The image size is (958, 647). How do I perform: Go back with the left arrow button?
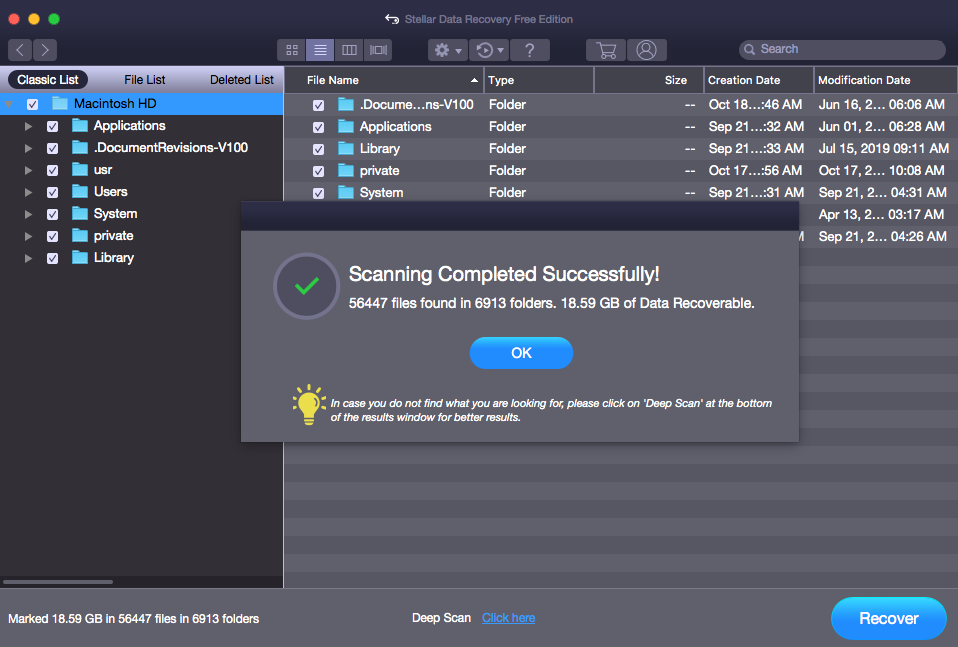coord(20,50)
